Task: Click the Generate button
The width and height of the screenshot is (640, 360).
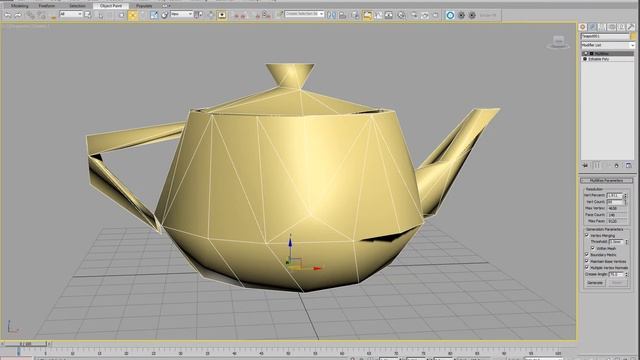Action: (x=595, y=282)
